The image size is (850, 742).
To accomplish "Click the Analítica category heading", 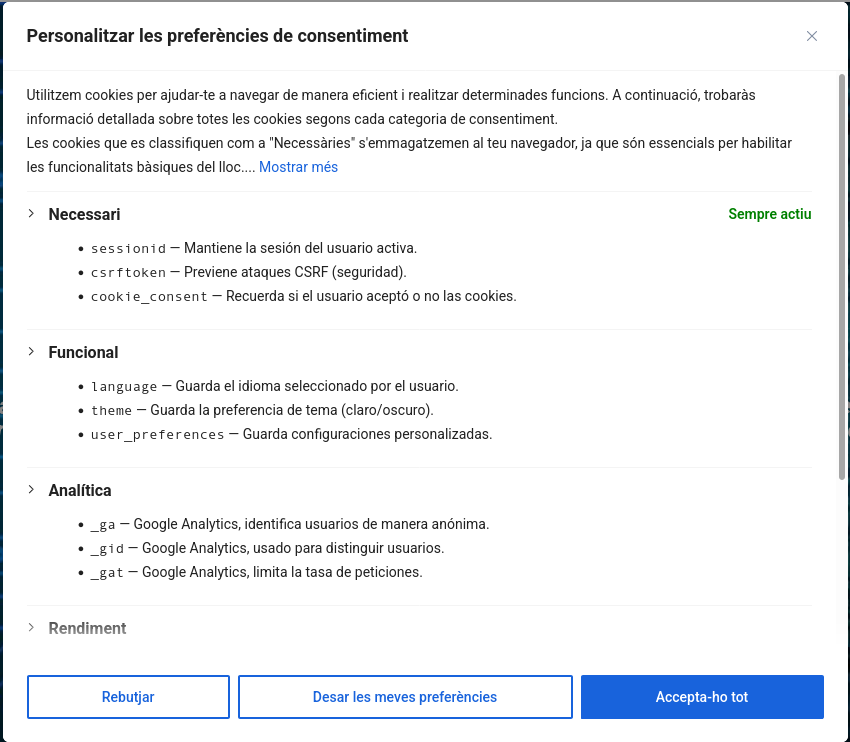I will click(x=80, y=490).
